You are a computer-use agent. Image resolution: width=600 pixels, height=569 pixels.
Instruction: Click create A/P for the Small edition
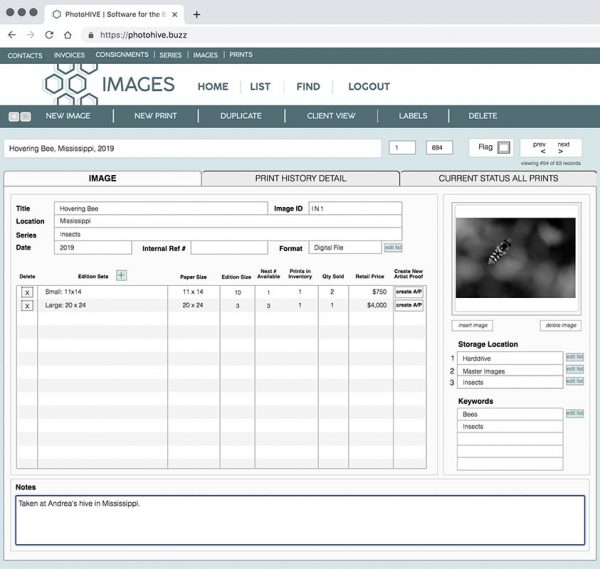408,292
